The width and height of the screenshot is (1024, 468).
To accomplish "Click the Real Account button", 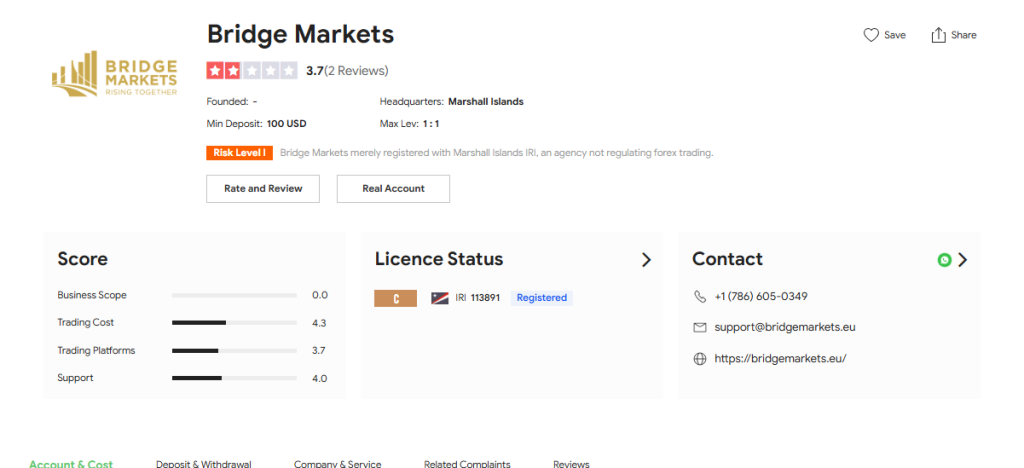I will click(393, 189).
